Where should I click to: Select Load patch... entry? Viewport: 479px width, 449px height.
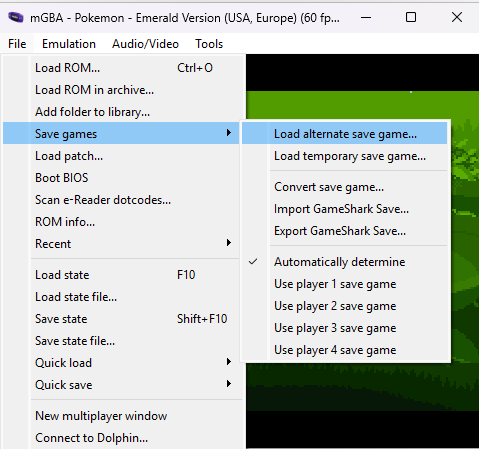[x=121, y=156]
